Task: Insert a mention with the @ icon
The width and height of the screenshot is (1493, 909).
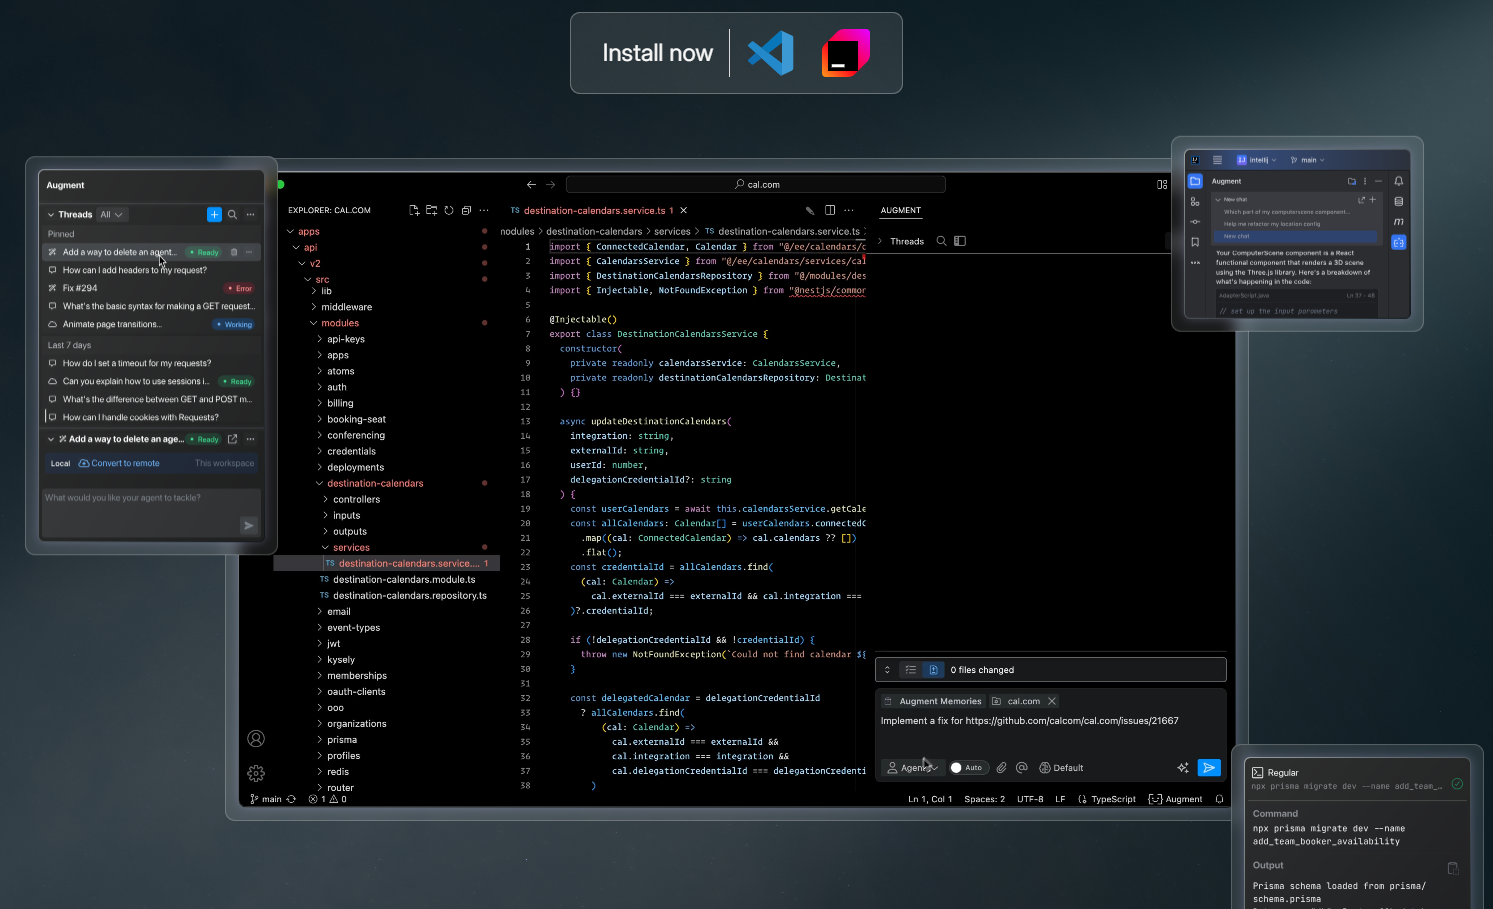Action: pyautogui.click(x=1021, y=768)
